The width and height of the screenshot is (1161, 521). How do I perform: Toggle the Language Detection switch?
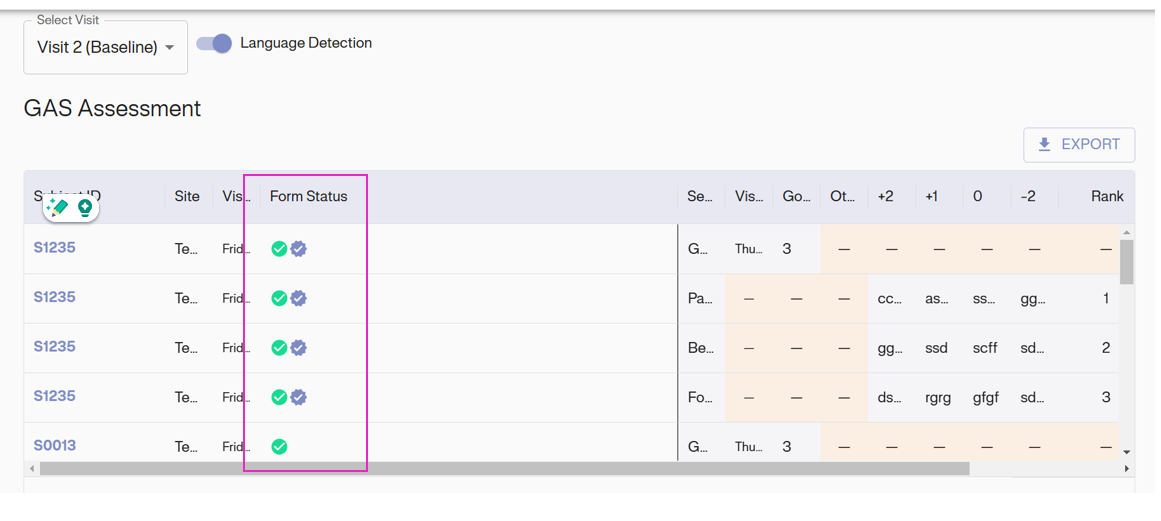214,44
